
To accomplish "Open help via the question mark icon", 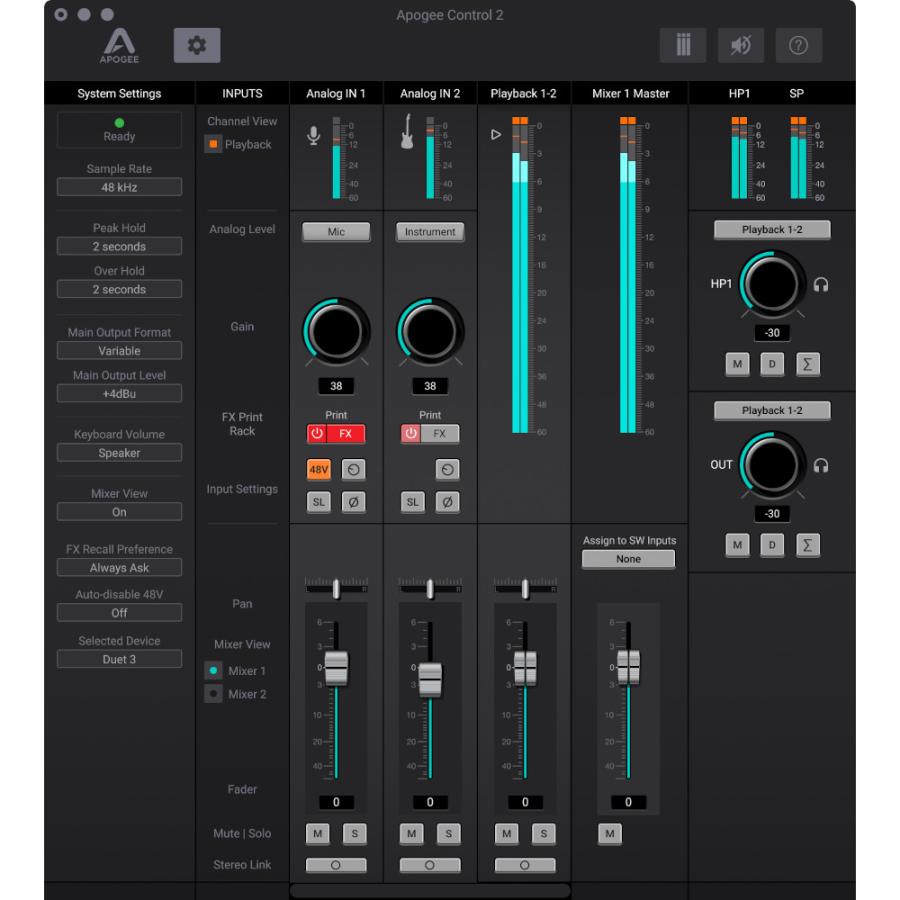I will 797,44.
